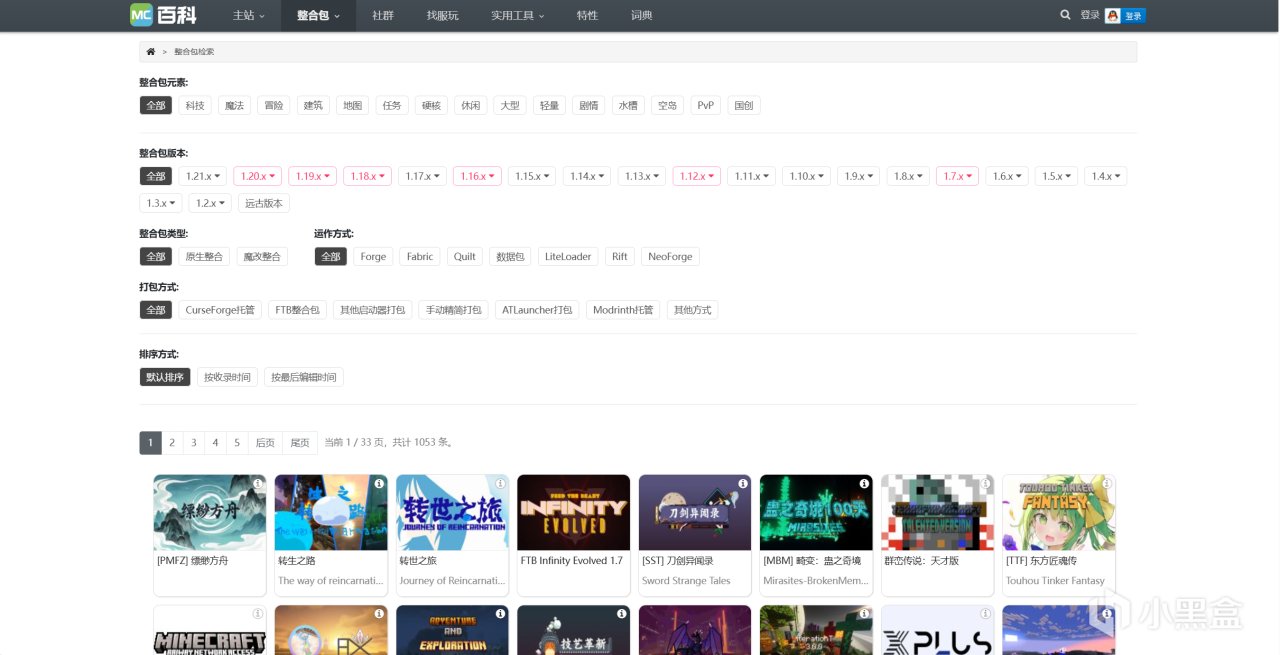Select 数据包 as run method
The image size is (1280, 655).
coord(510,257)
